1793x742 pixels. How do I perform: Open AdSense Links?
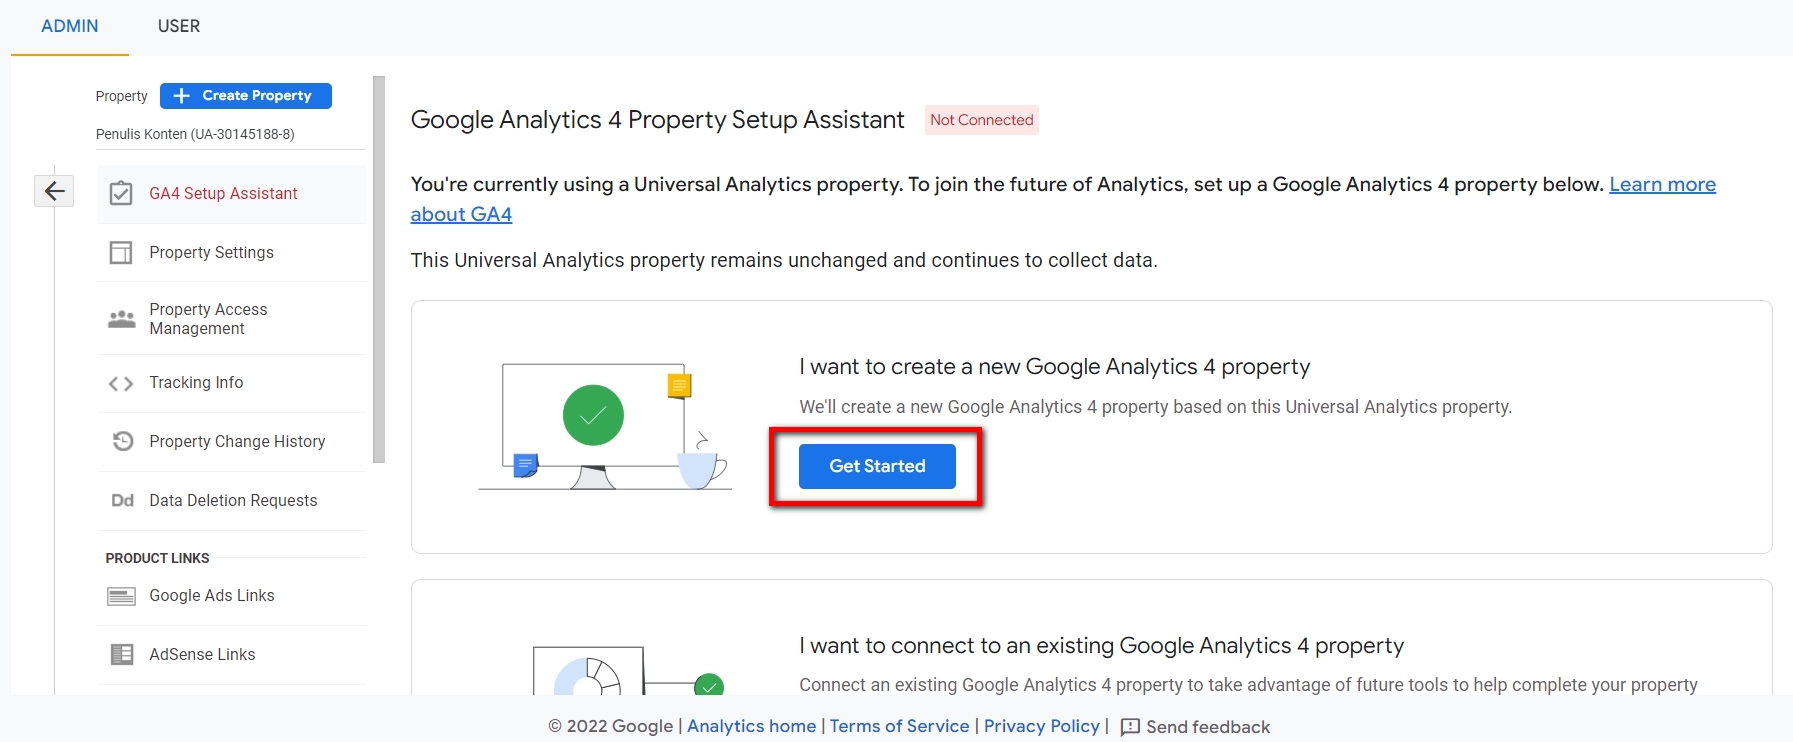(232, 655)
